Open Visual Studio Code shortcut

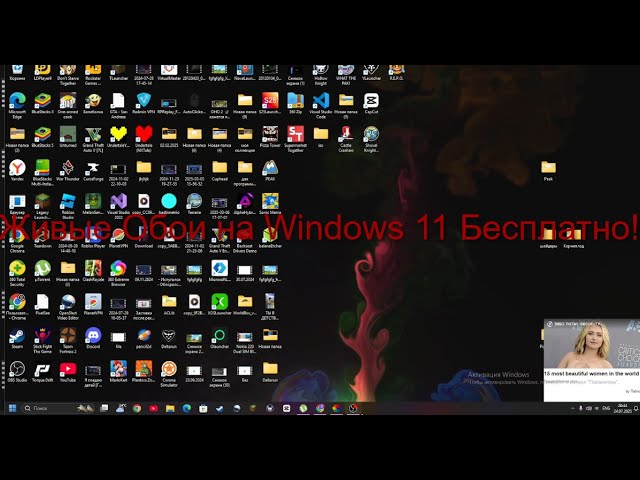(321, 105)
